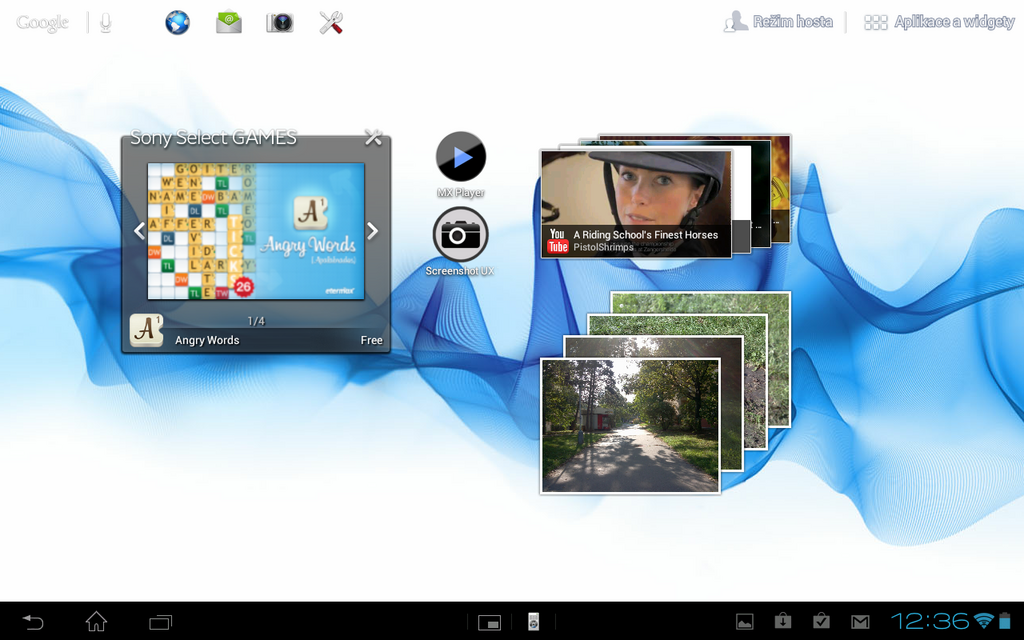Open the top photo in the photo stack widget

[x=630, y=424]
